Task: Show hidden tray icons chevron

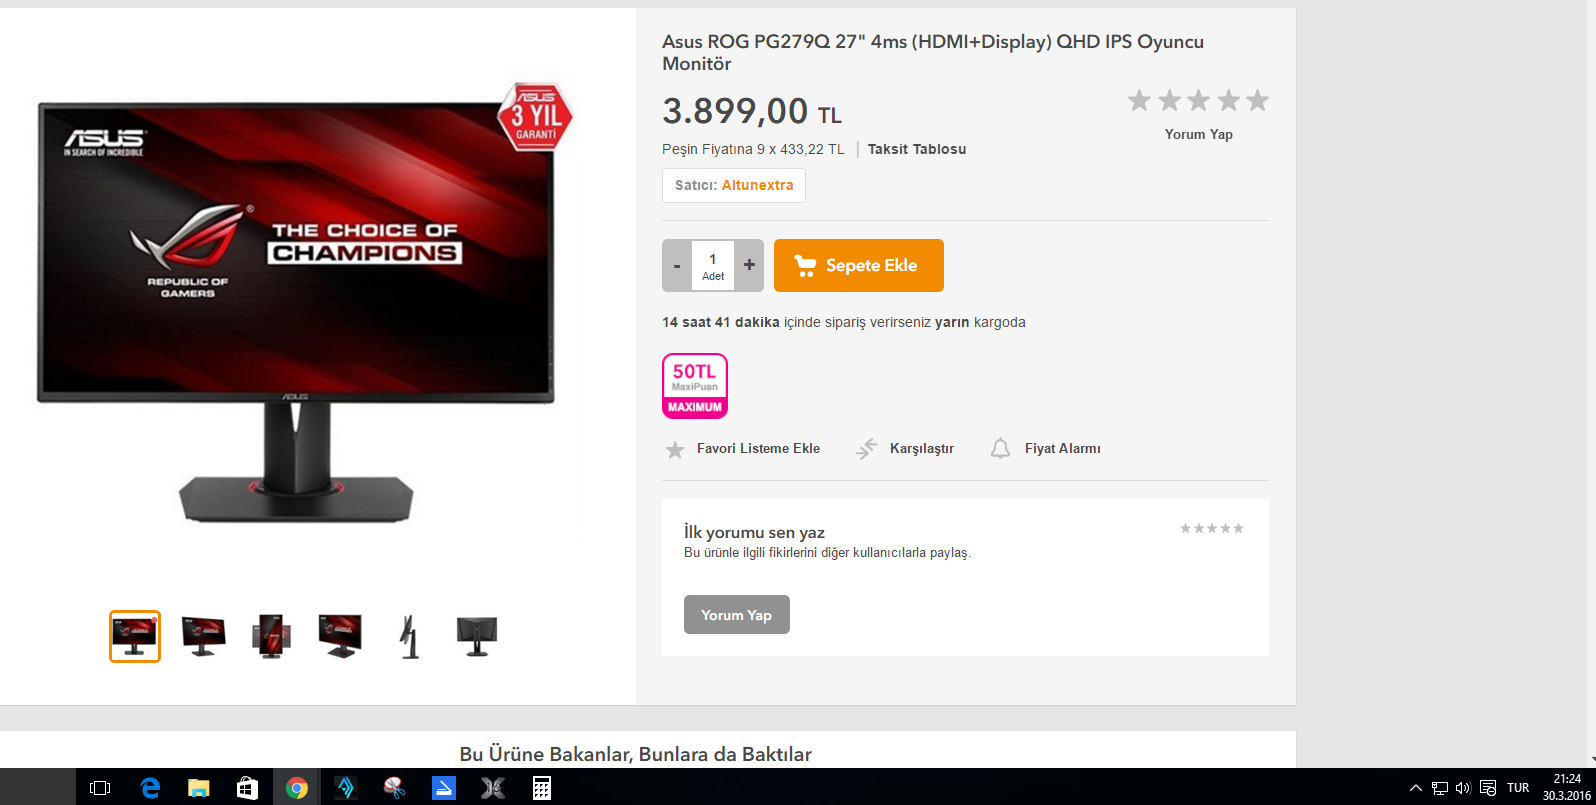Action: (x=1415, y=788)
